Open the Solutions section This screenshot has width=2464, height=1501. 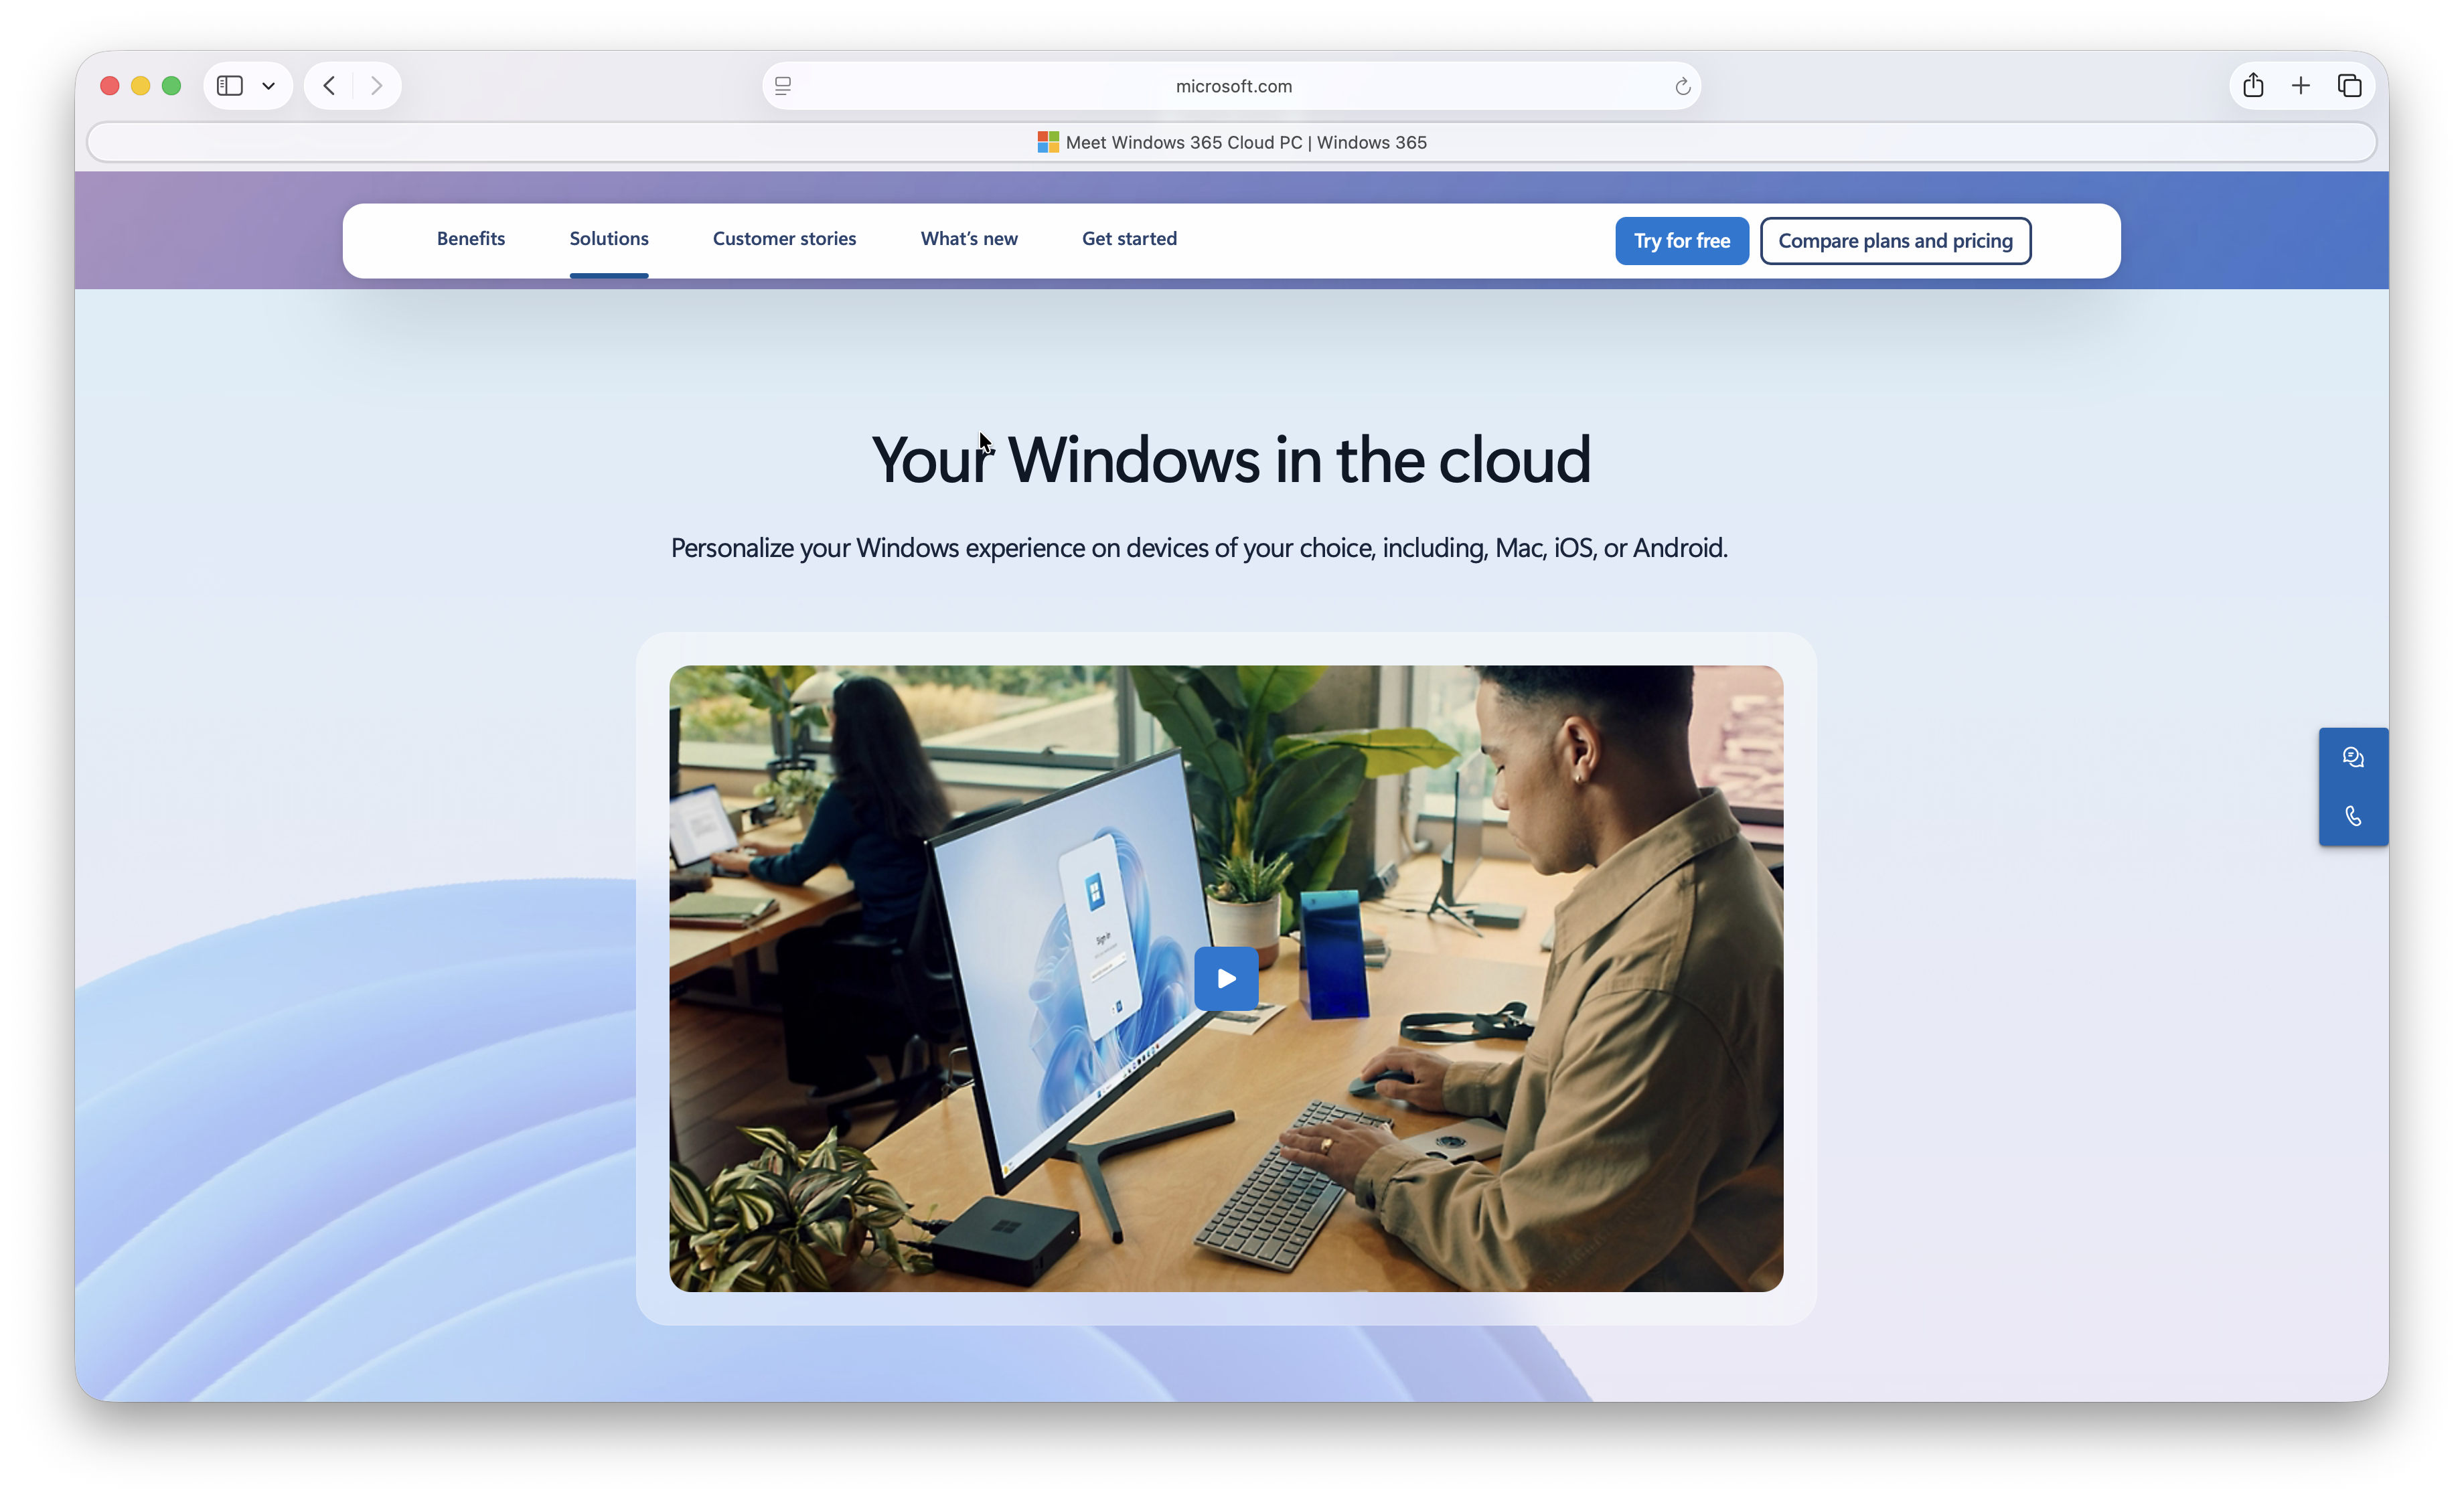click(x=609, y=239)
